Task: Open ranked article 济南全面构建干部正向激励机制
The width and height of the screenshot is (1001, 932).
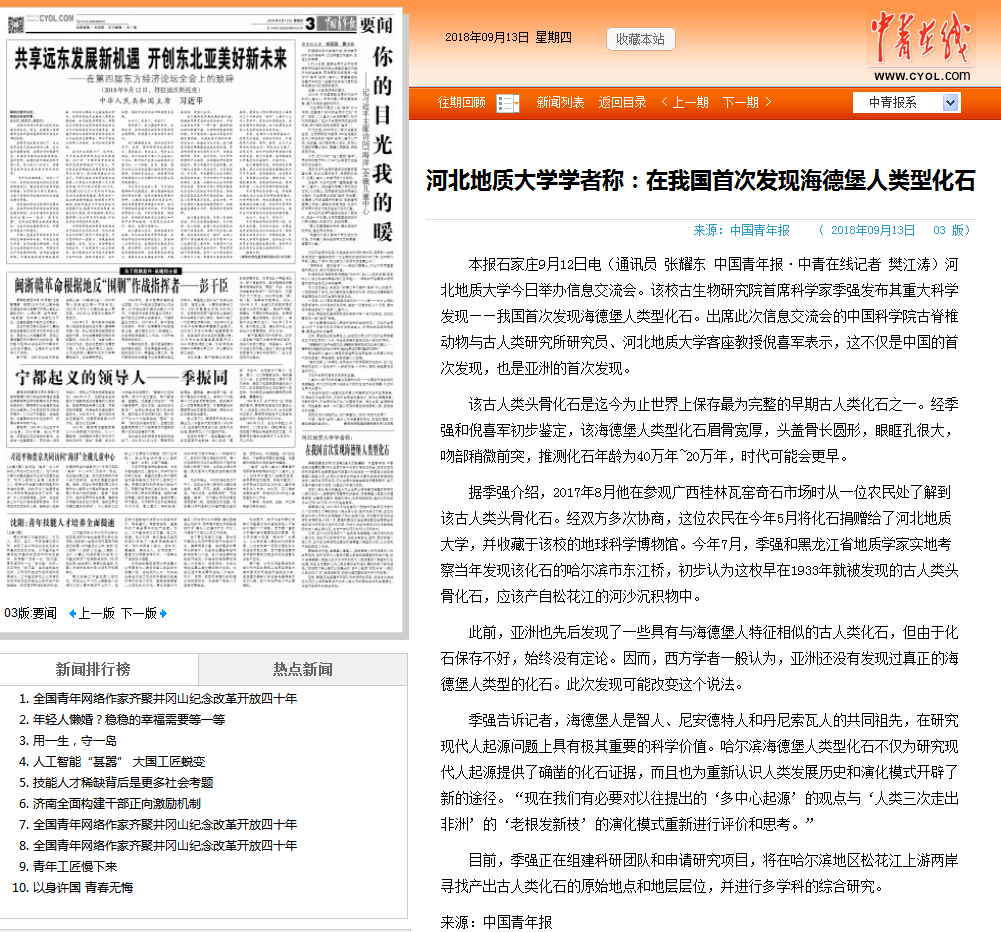Action: pyautogui.click(x=116, y=803)
